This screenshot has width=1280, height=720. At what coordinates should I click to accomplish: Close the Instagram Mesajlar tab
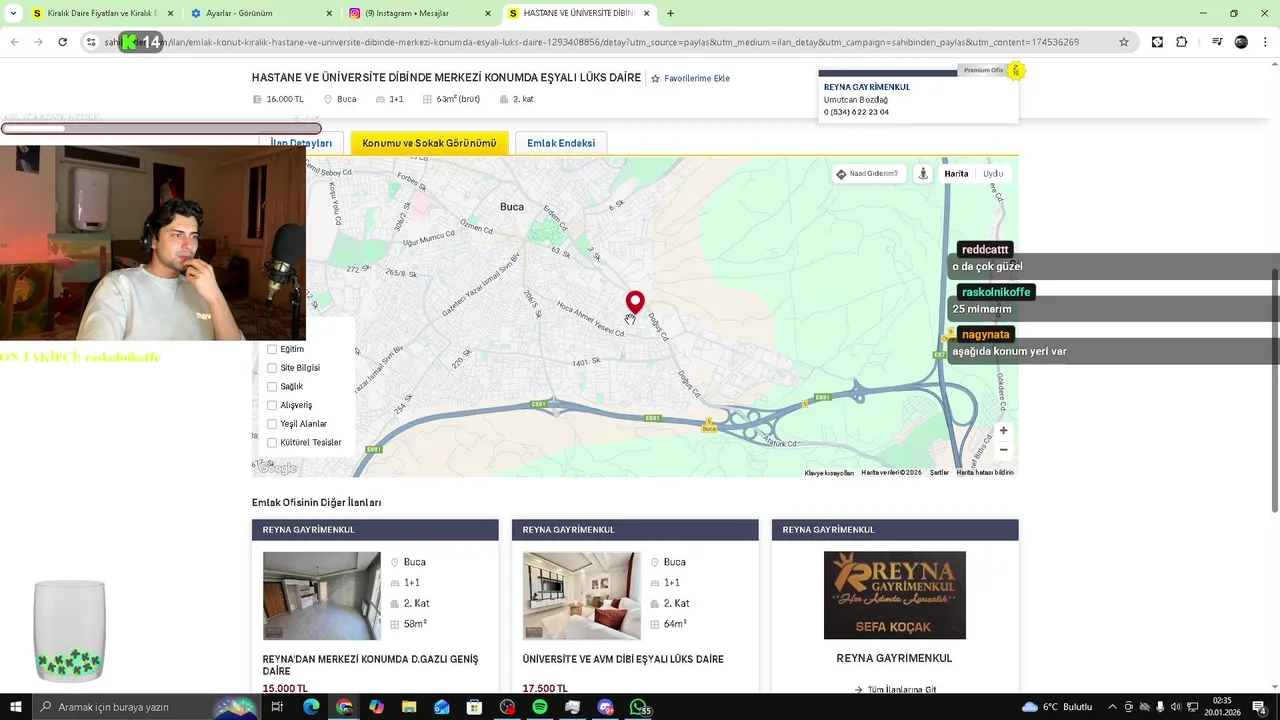(x=488, y=13)
